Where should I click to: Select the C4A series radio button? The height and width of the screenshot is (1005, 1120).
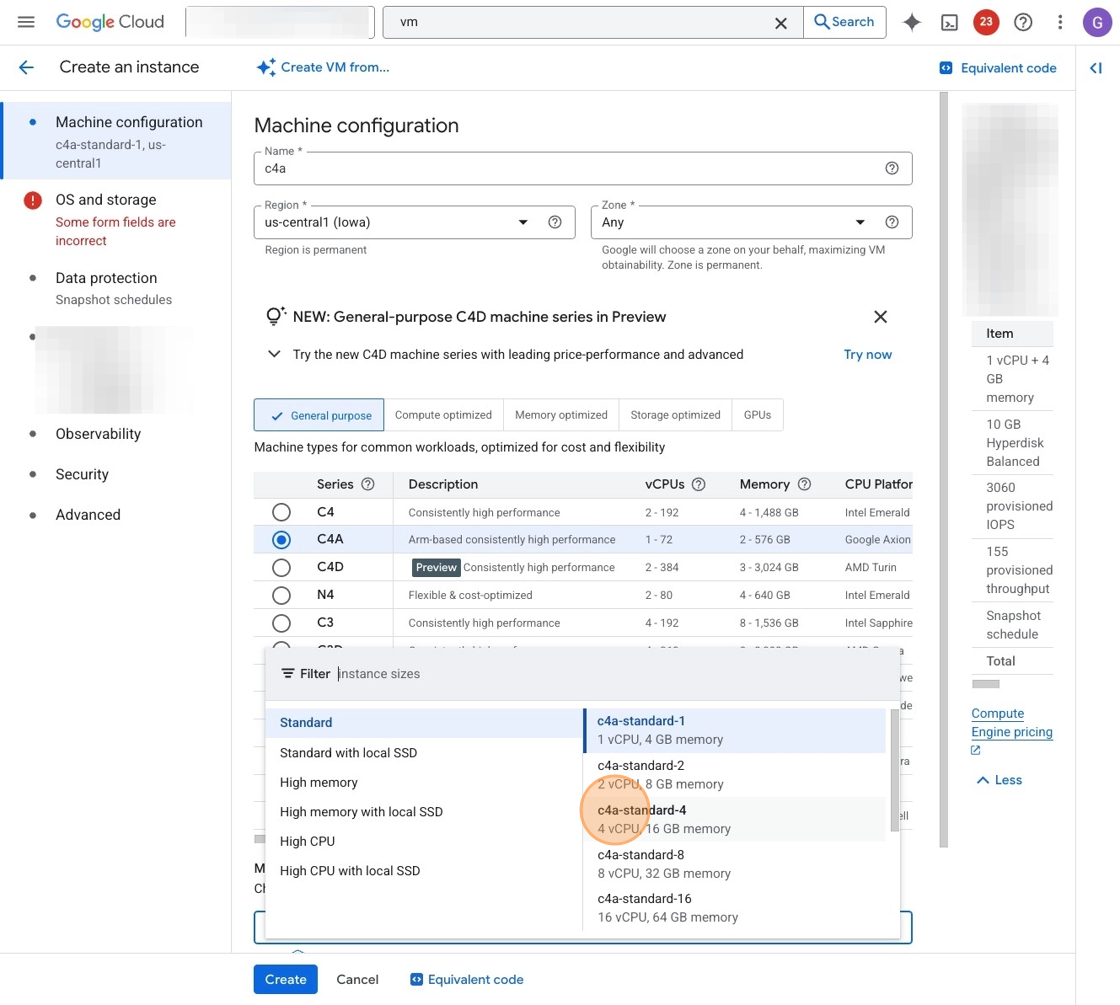coord(281,540)
